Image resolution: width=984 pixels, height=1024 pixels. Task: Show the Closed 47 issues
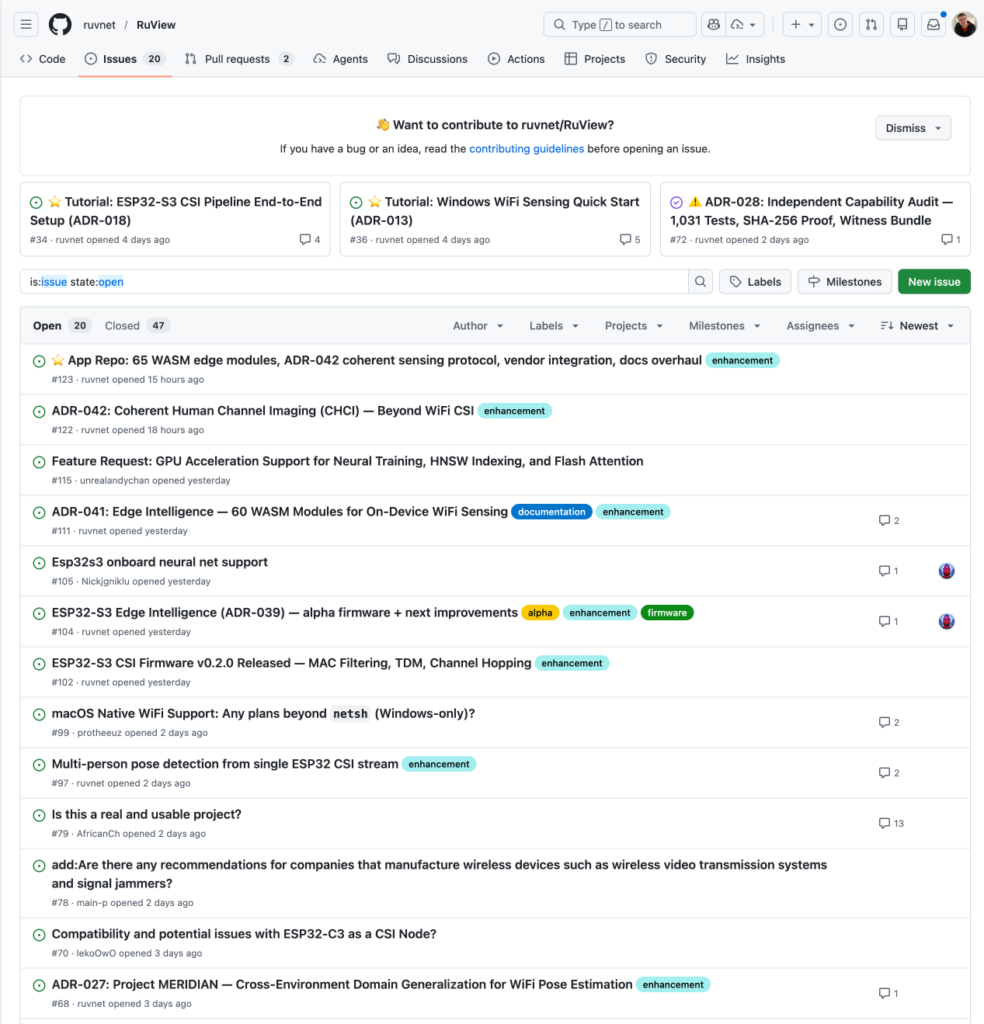click(137, 326)
